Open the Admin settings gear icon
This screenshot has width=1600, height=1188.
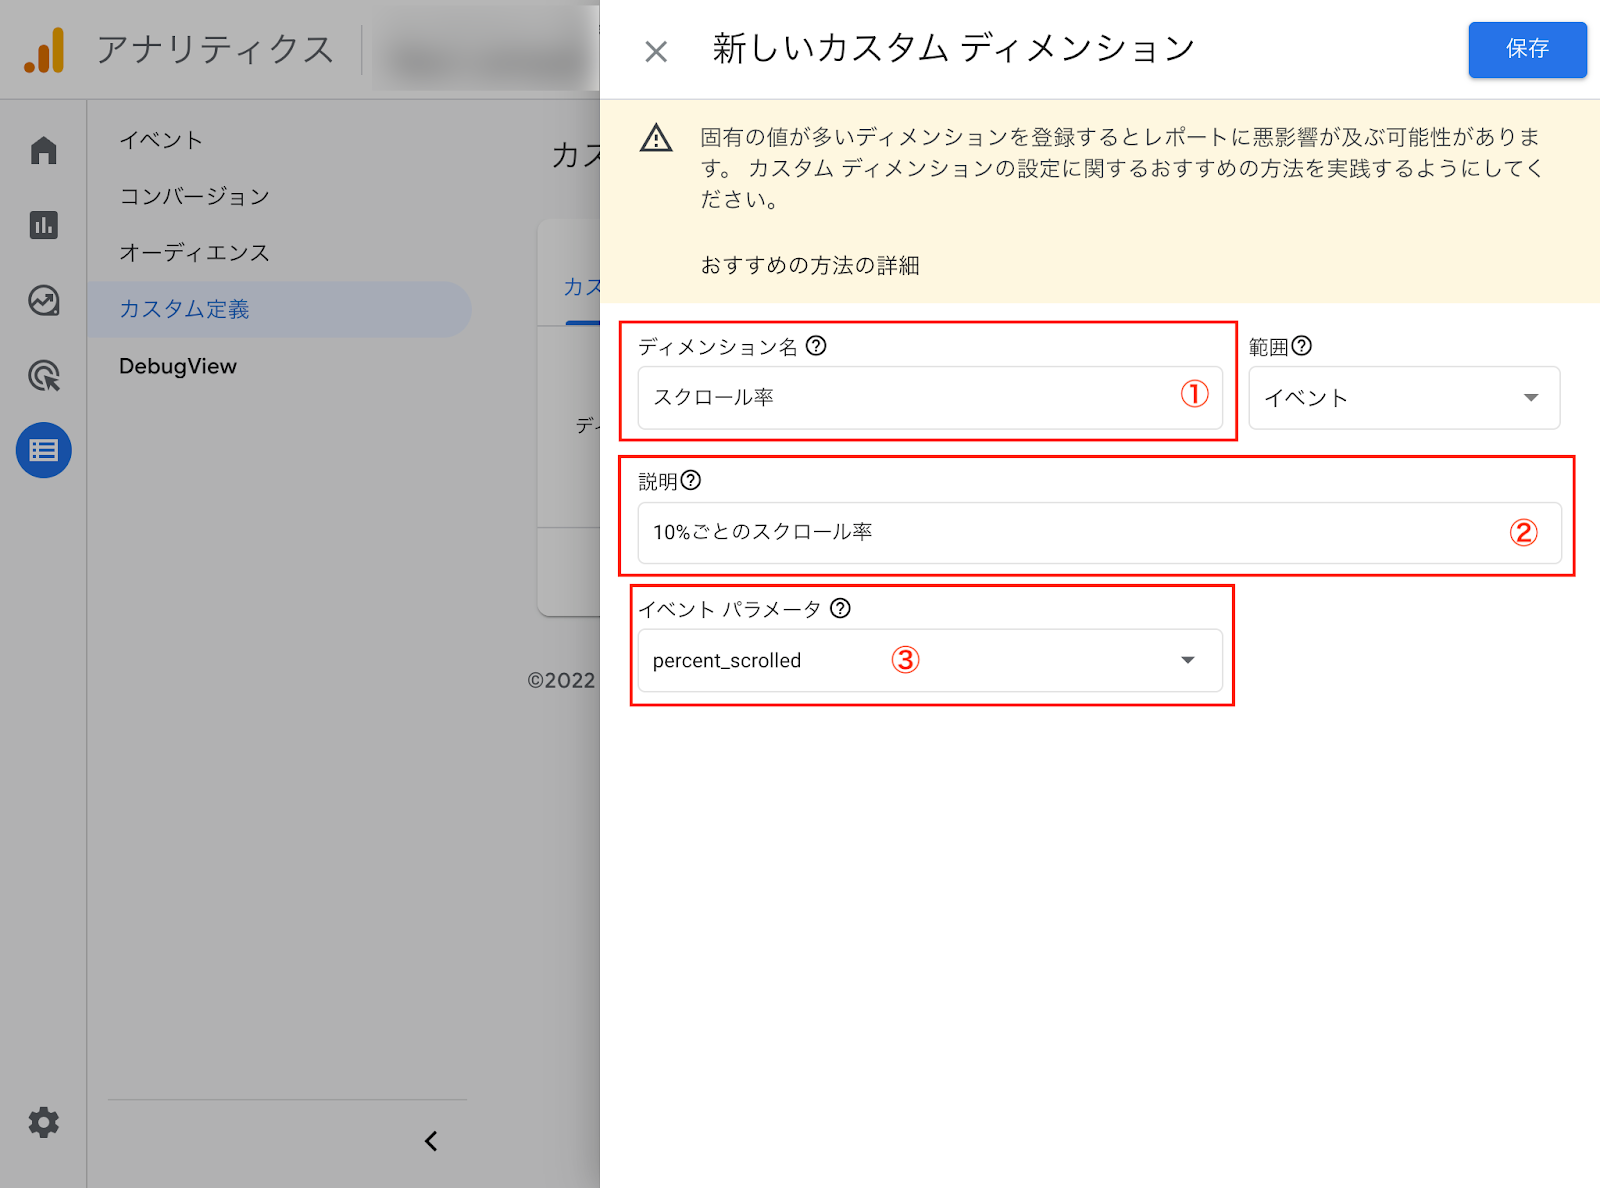tap(43, 1123)
